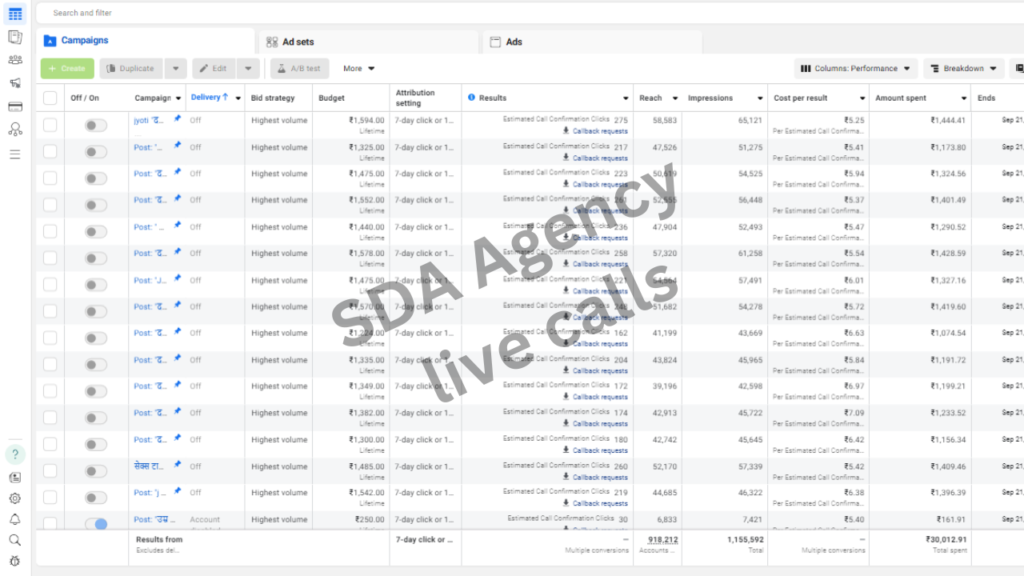The width and height of the screenshot is (1024, 576).
Task: Open the Help question mark icon
Action: click(x=15, y=454)
